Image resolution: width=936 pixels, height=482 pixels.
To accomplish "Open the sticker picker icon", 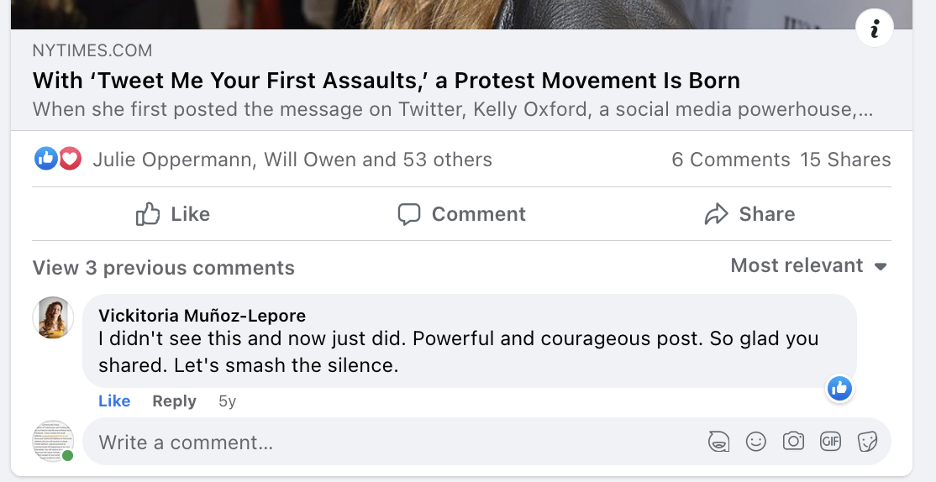I will 867,441.
